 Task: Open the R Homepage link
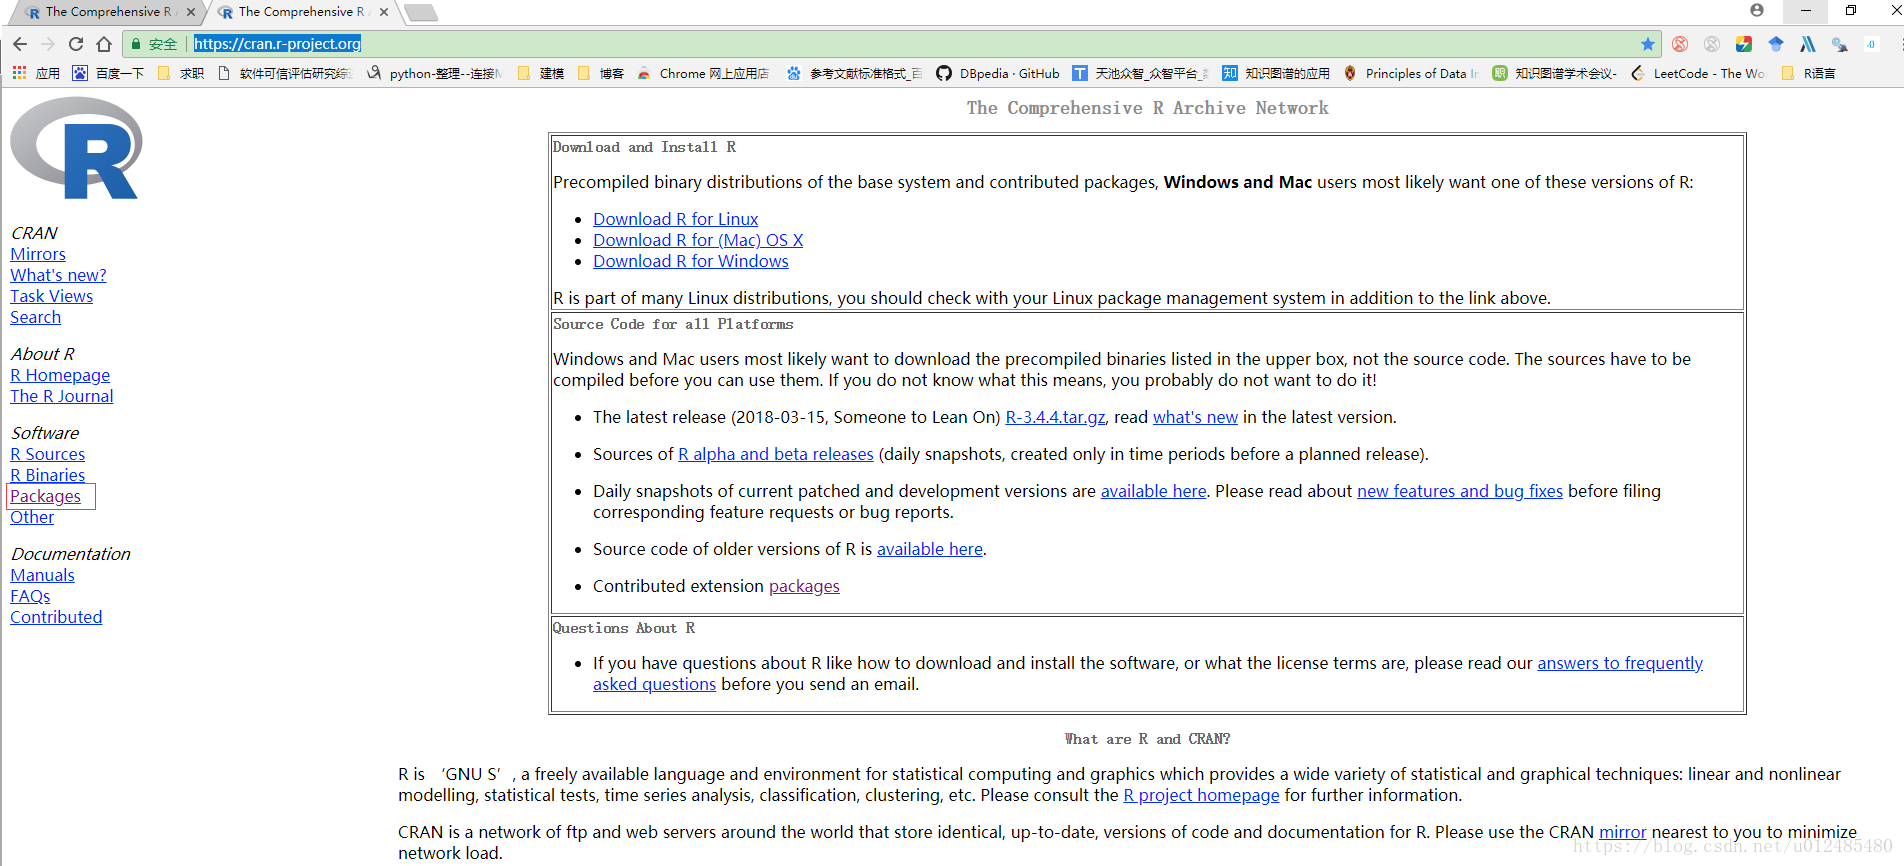pos(60,375)
